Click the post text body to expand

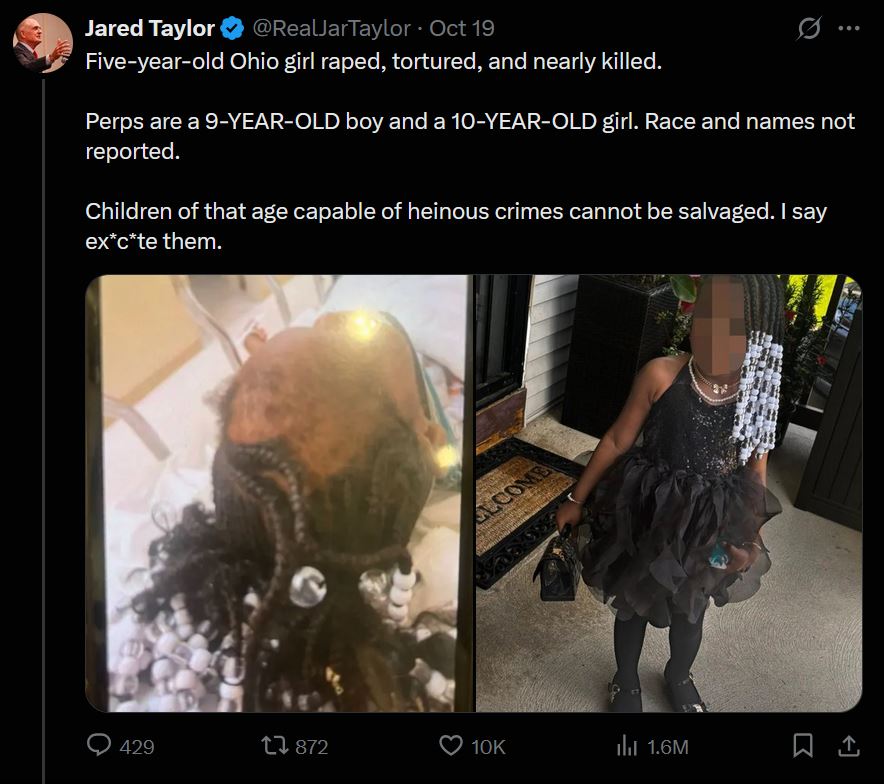tap(470, 151)
